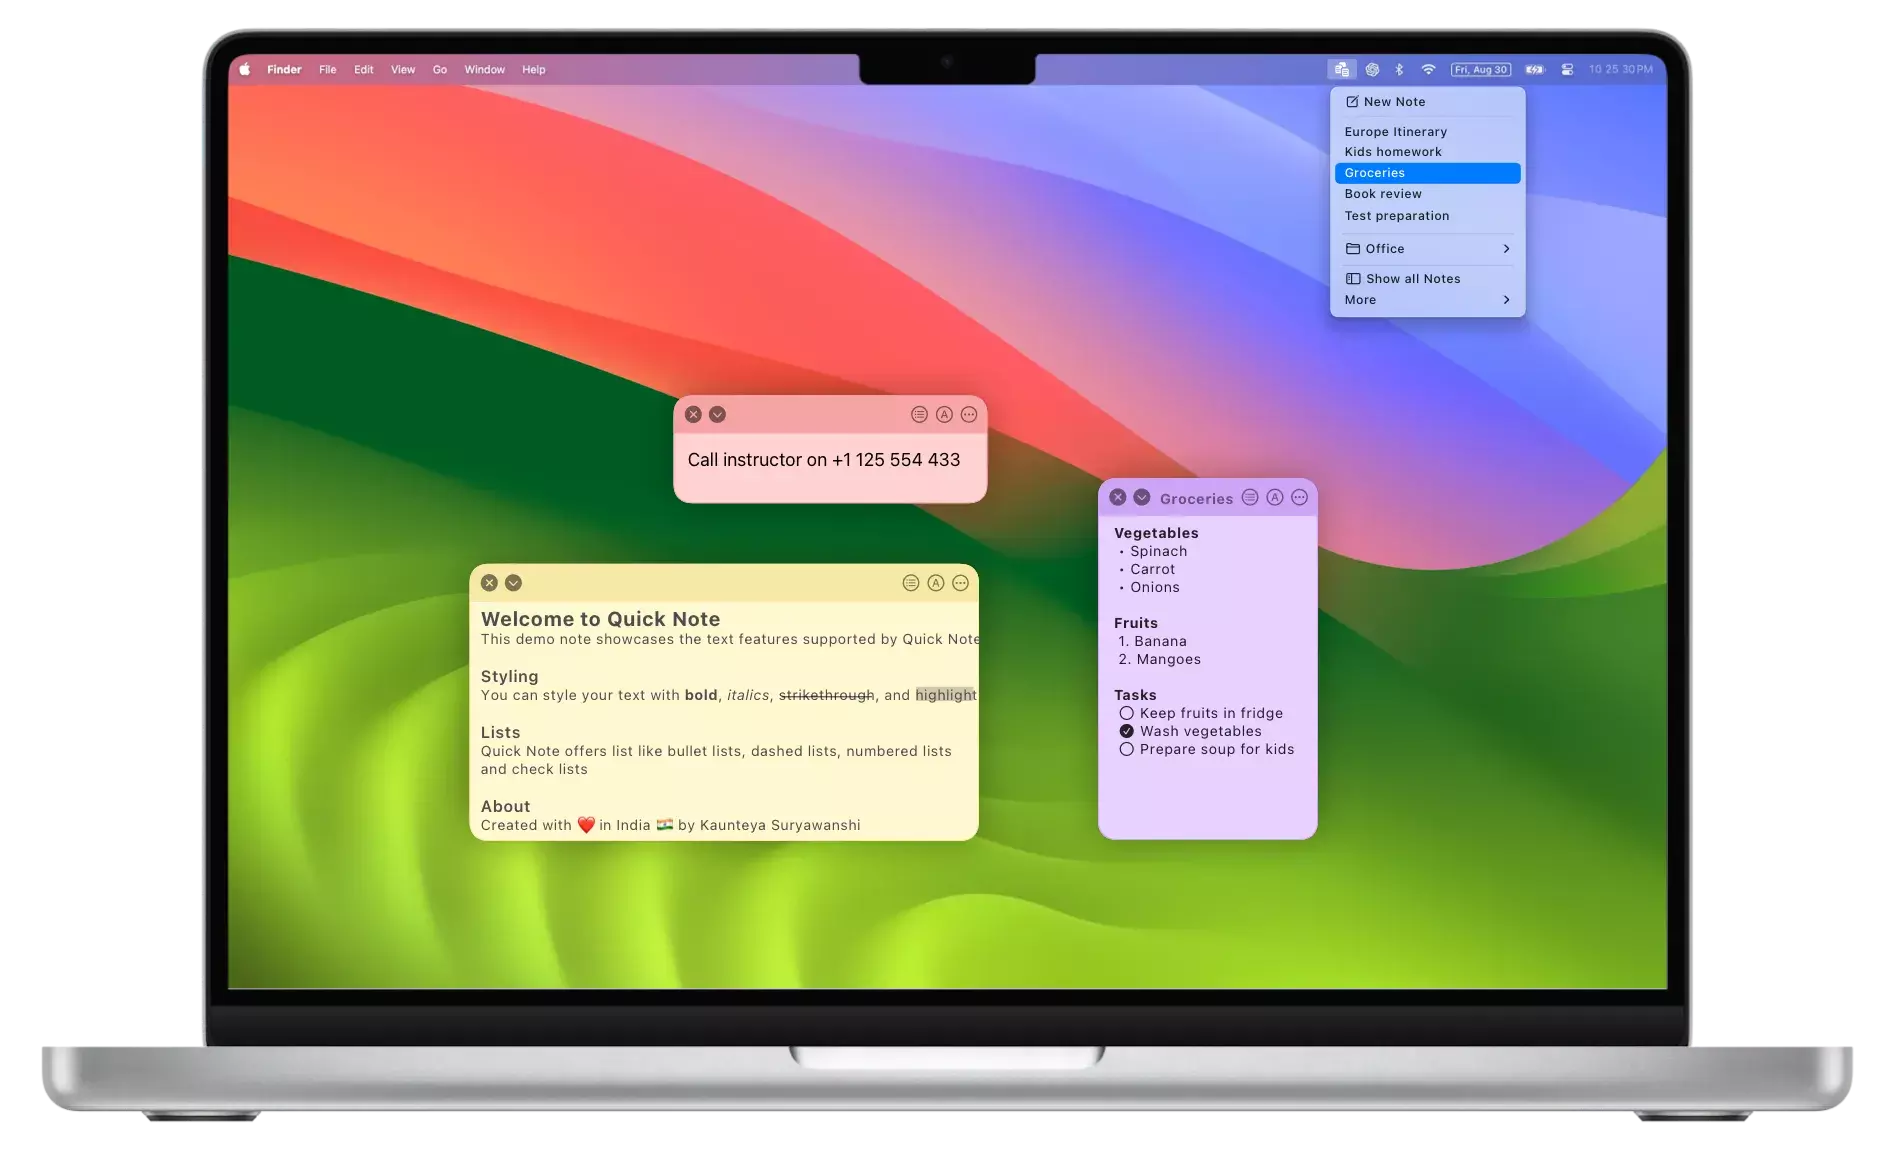Viewport: 1890px width, 1164px height.
Task: Click the list format icon on the pink note
Action: tap(919, 414)
